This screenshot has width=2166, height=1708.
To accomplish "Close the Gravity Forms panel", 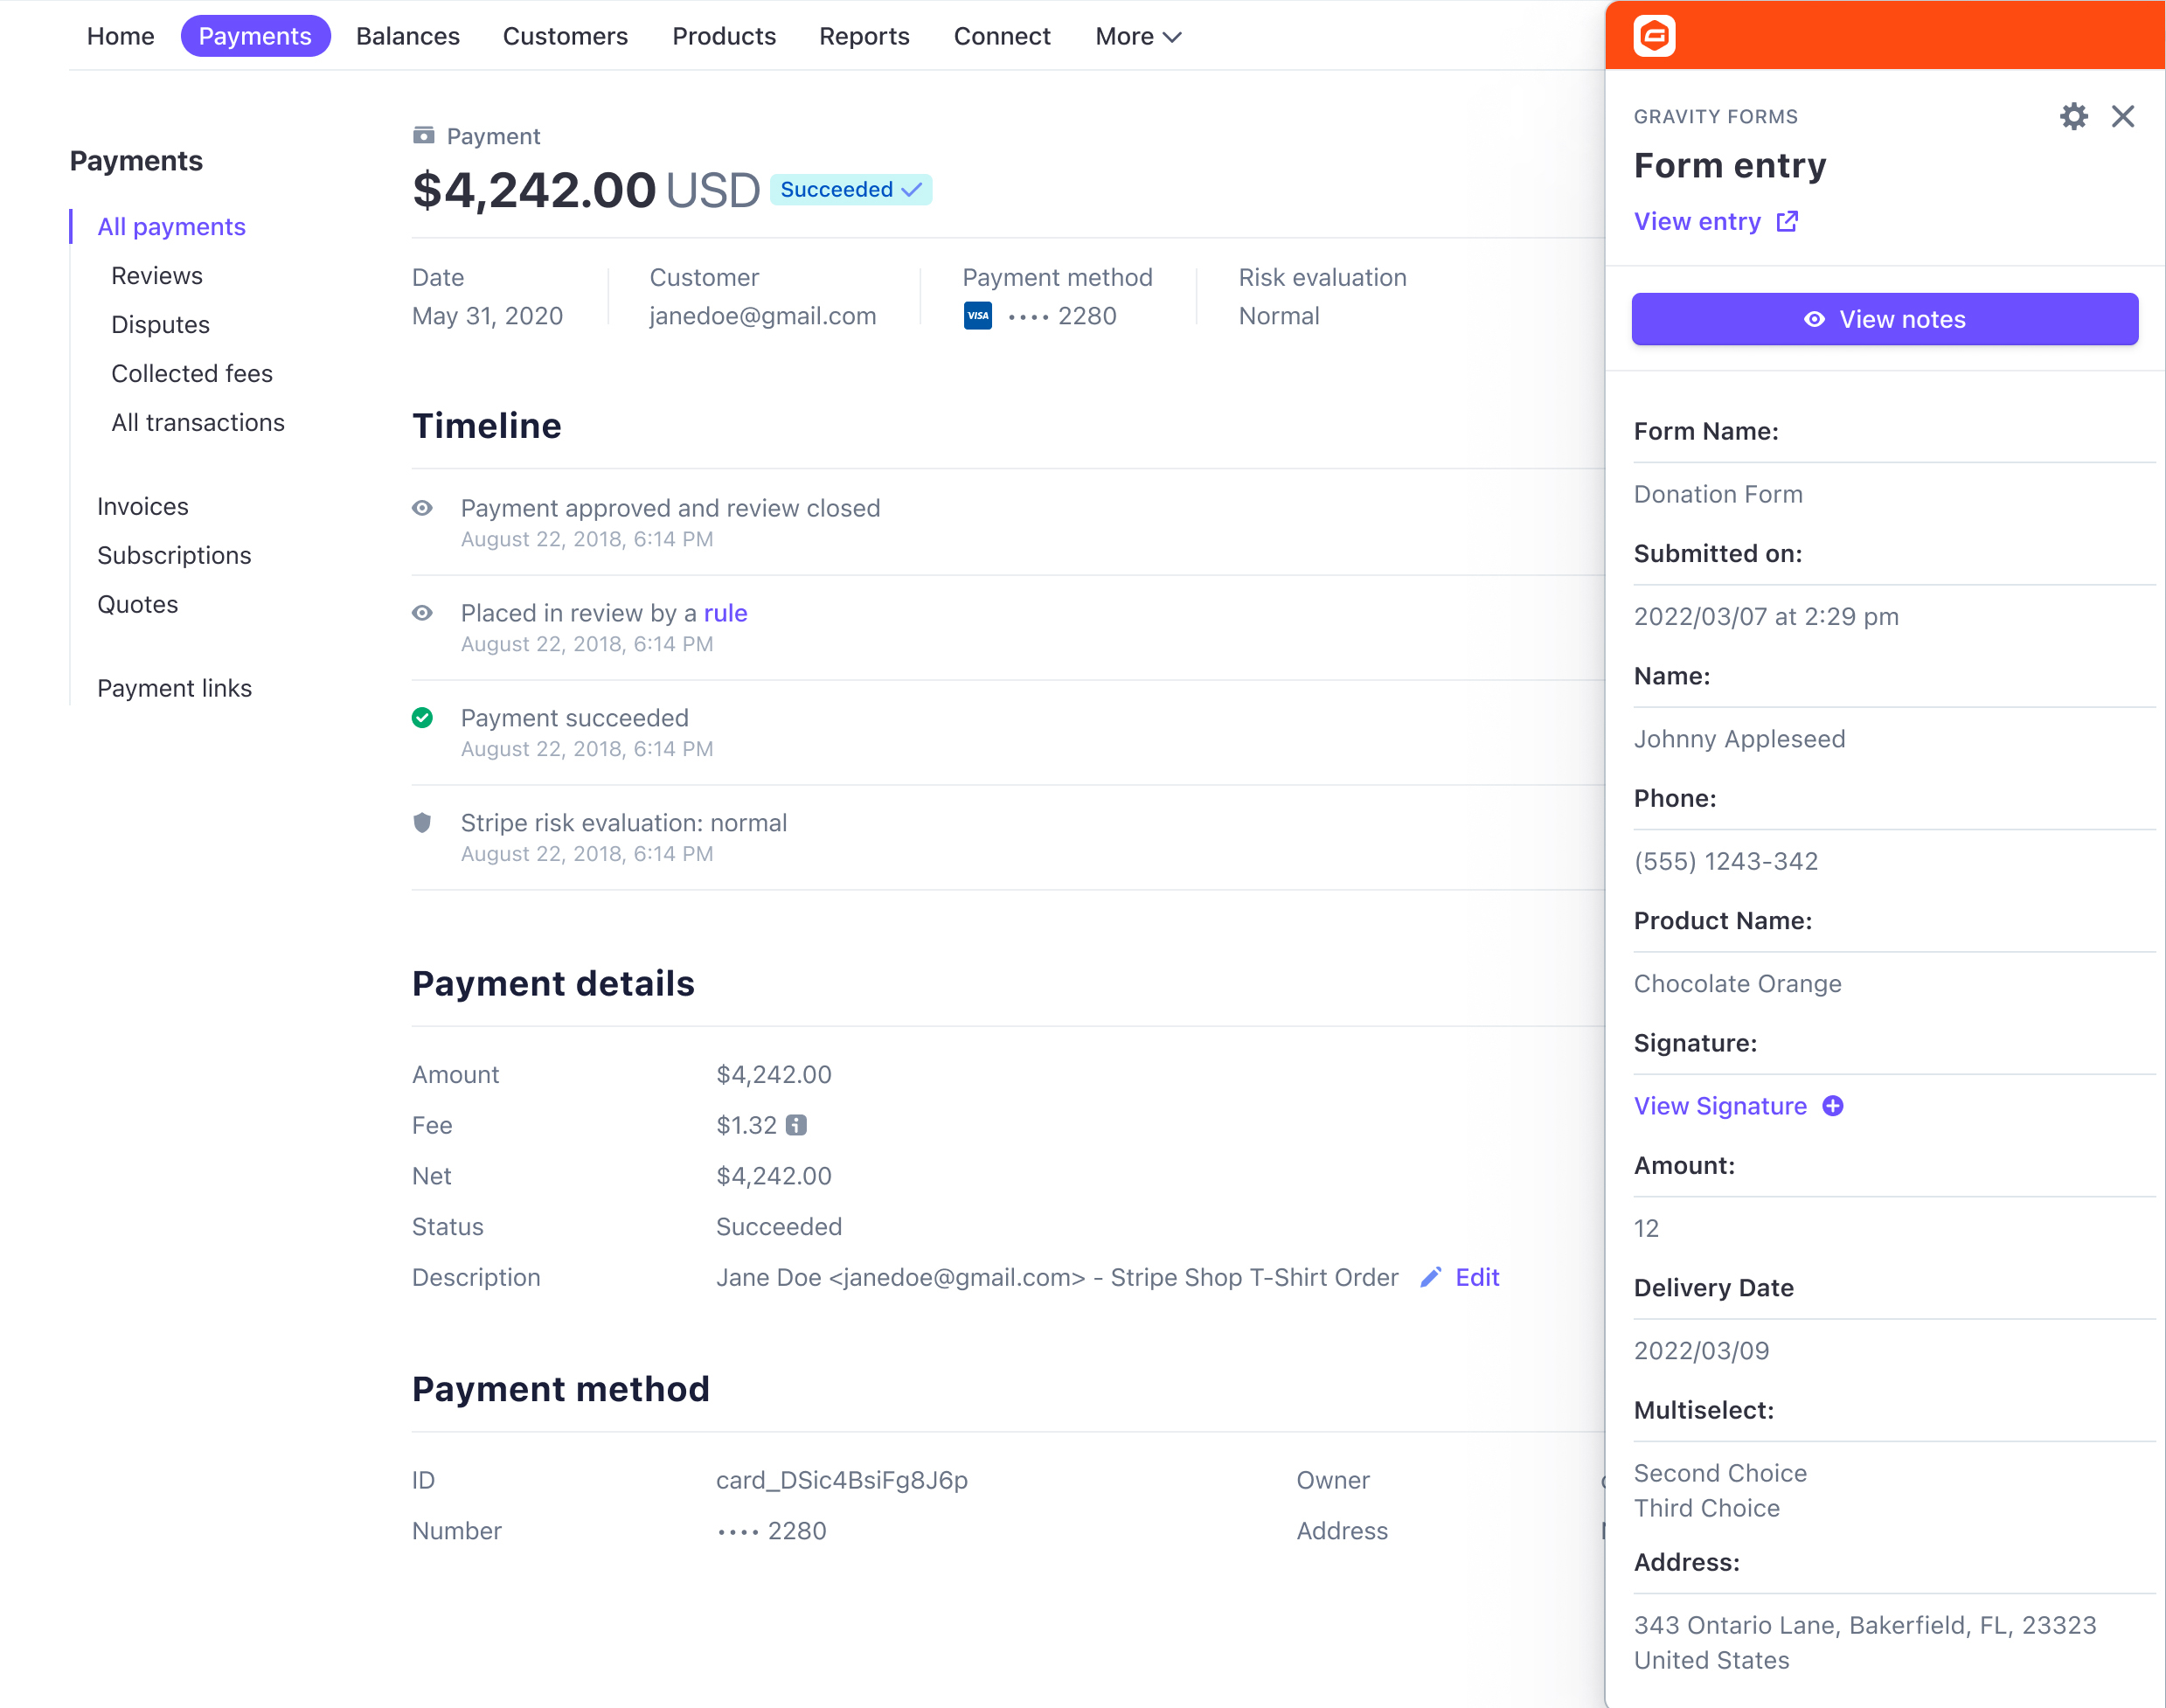I will [x=2123, y=116].
